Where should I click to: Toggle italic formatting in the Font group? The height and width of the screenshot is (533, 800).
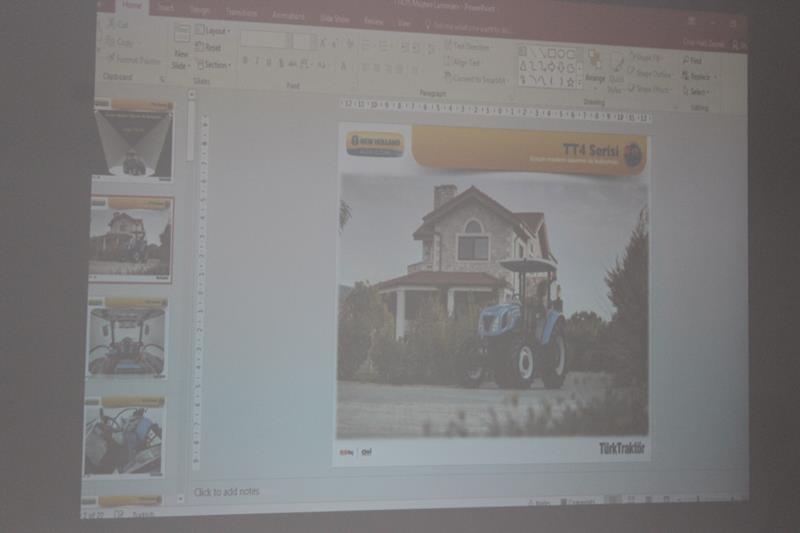tap(256, 62)
